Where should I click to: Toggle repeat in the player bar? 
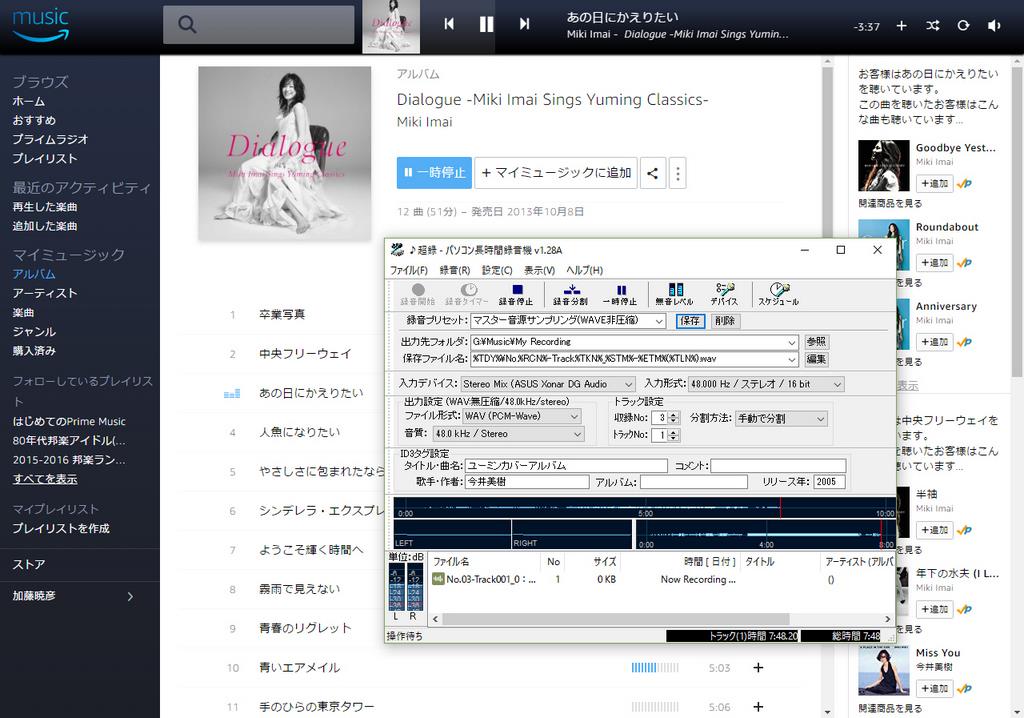tap(963, 25)
